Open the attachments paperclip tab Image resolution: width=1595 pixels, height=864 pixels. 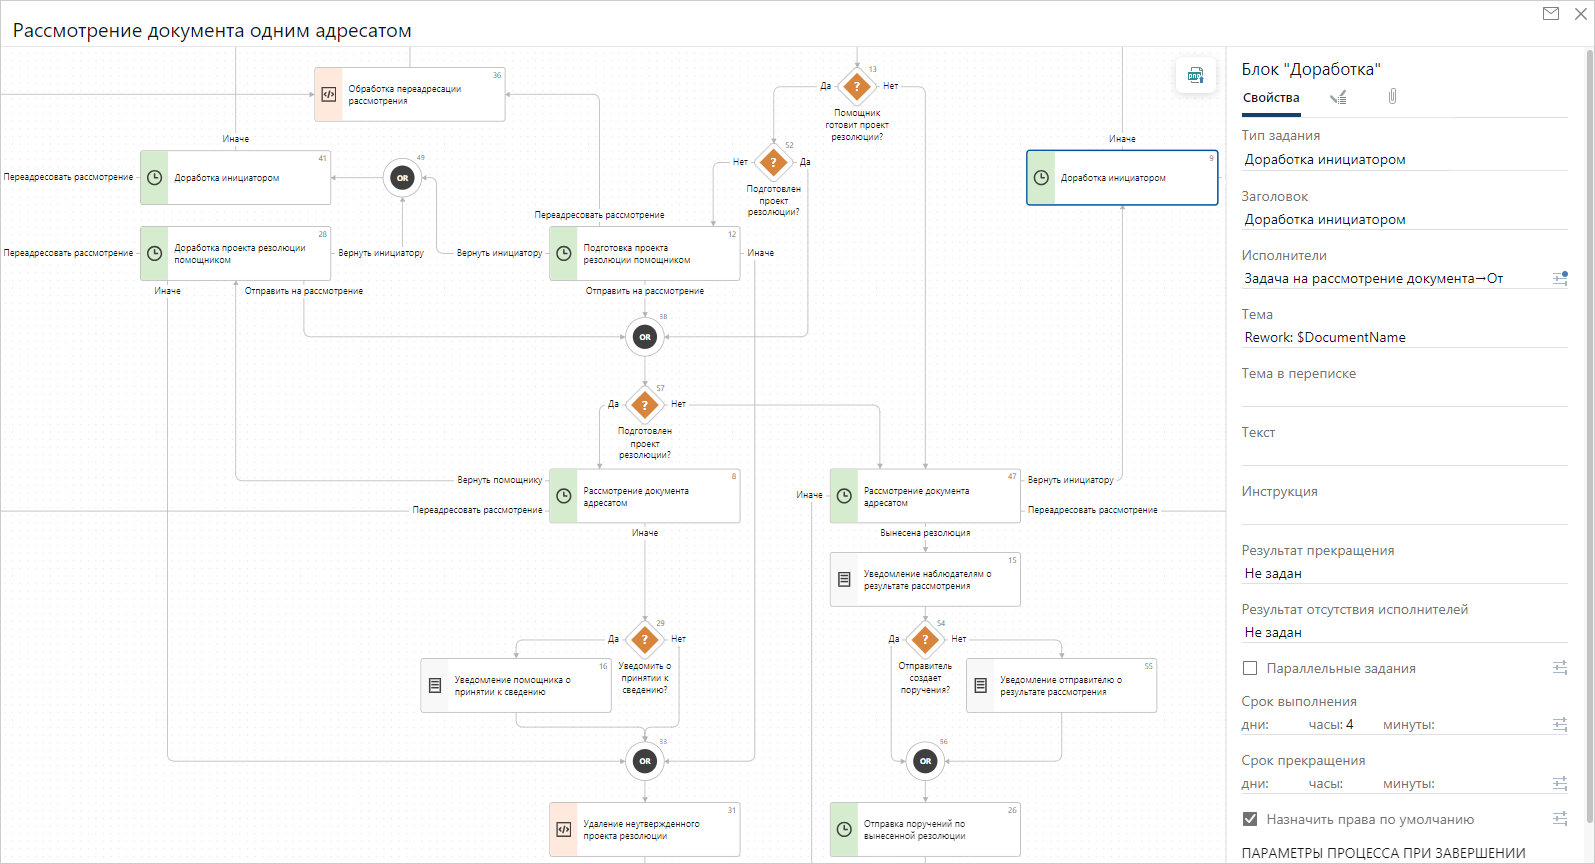[x=1392, y=97]
